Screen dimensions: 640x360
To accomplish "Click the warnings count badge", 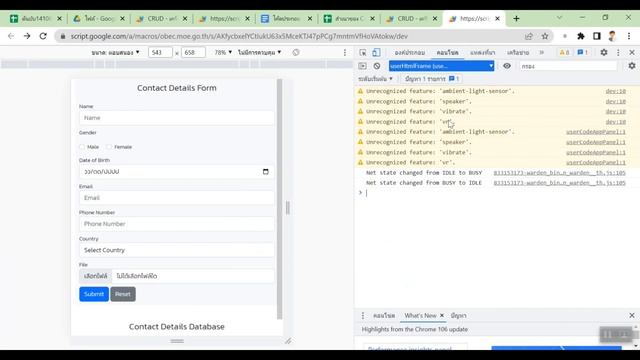I will (x=564, y=53).
